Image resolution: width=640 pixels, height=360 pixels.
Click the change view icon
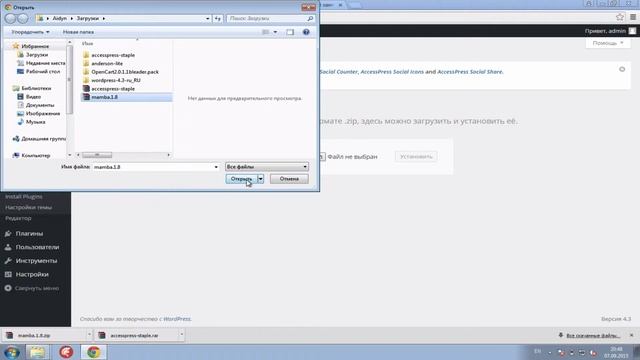tap(265, 32)
